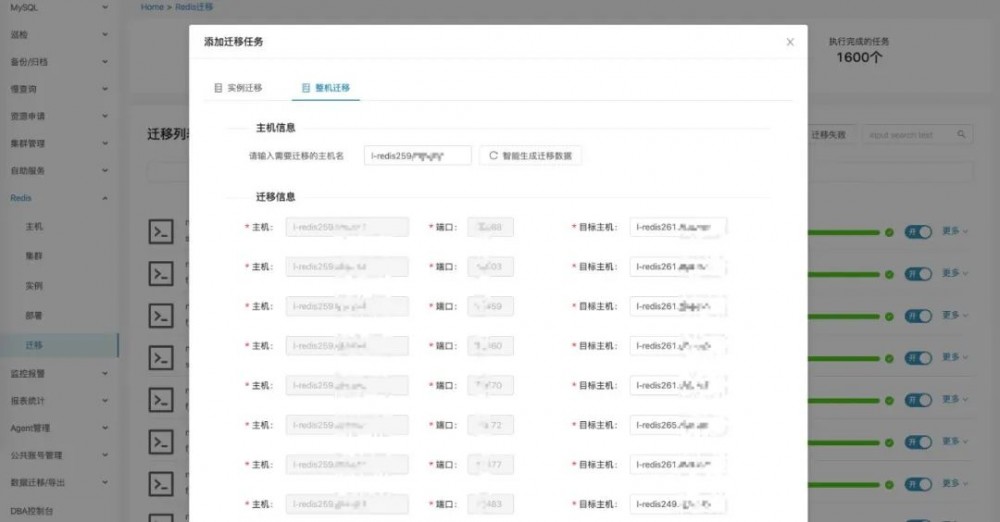
Task: Turn off the switch in the fourth list row
Action: click(x=918, y=358)
